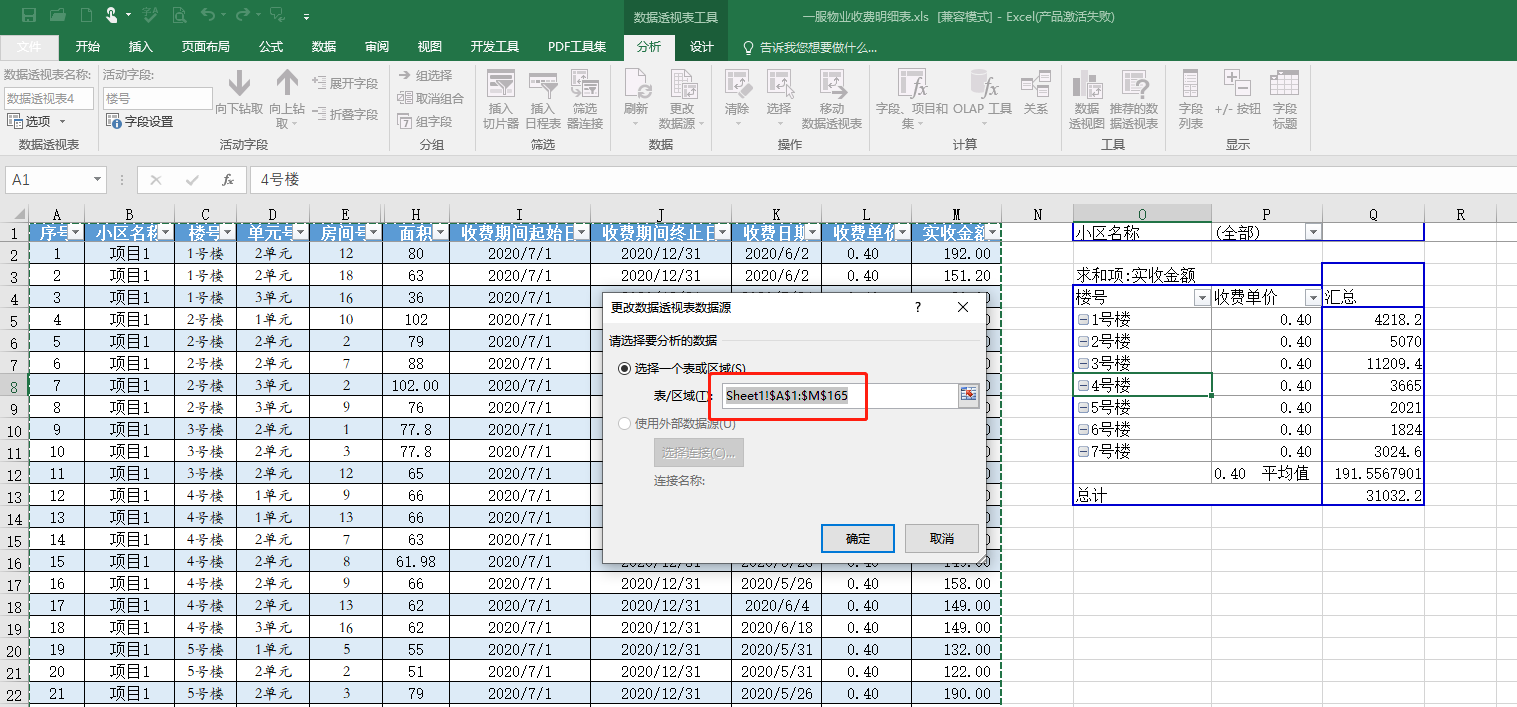
Task: Click the Undo arrow icon
Action: (x=207, y=16)
